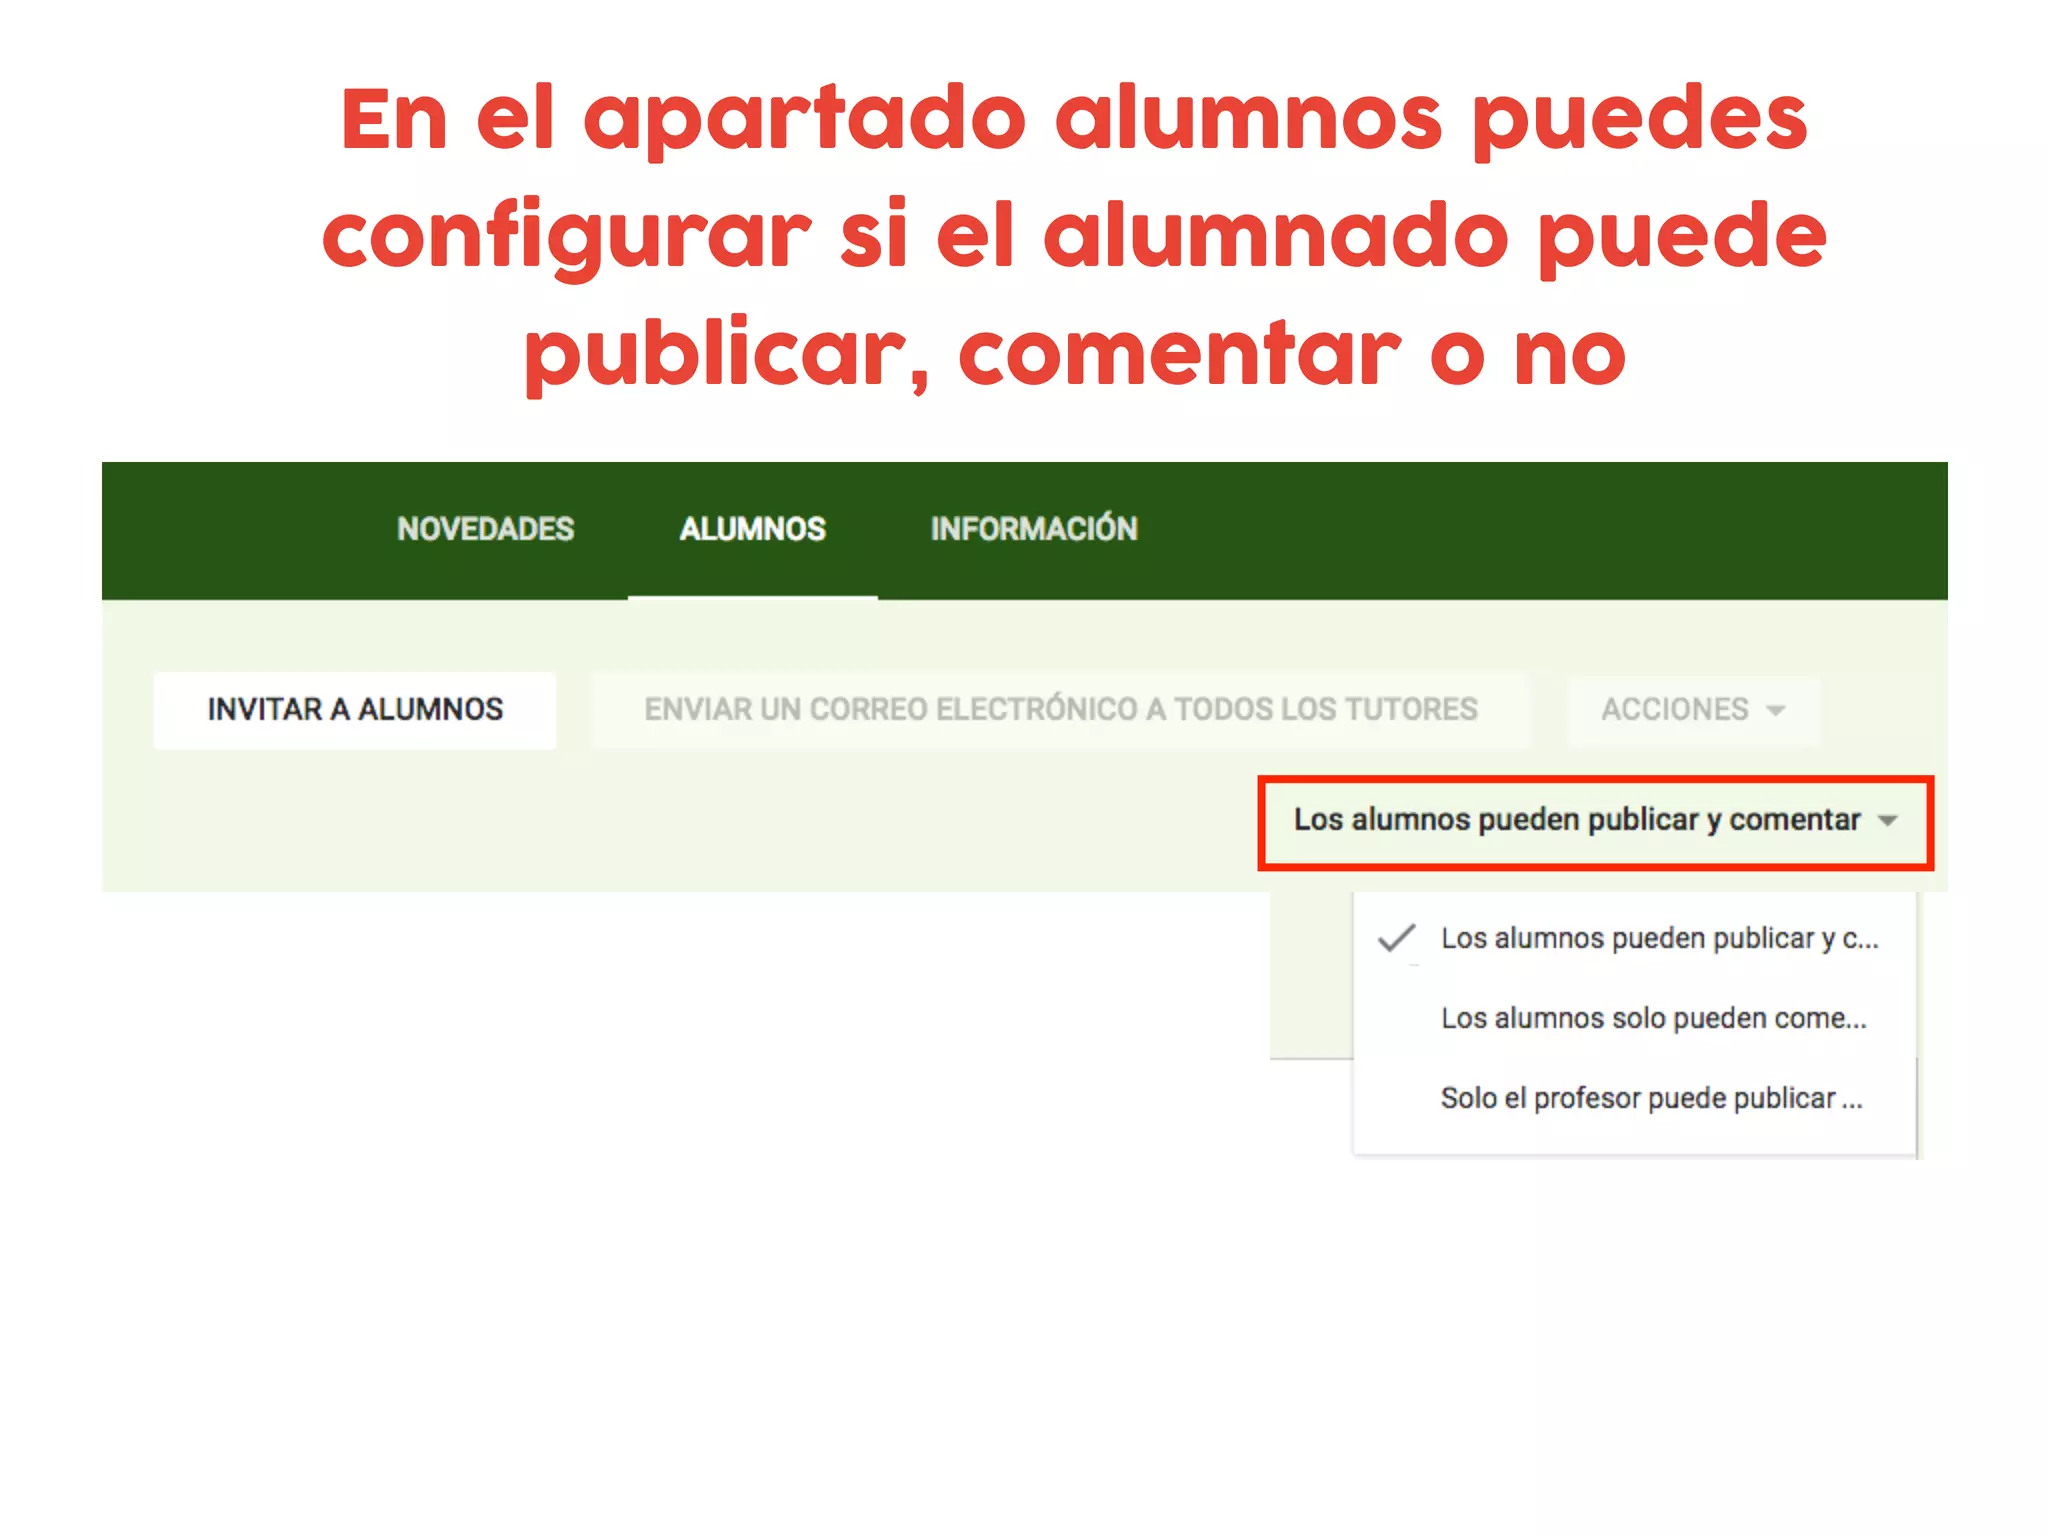Click the red highlight border of the dropdown
Image resolution: width=2048 pixels, height=1536 pixels.
1596,778
